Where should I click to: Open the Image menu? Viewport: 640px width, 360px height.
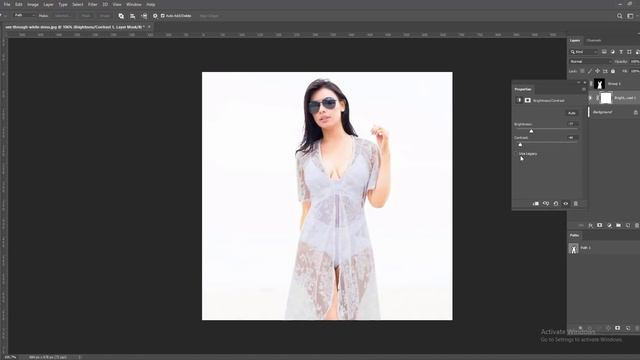pyautogui.click(x=33, y=4)
